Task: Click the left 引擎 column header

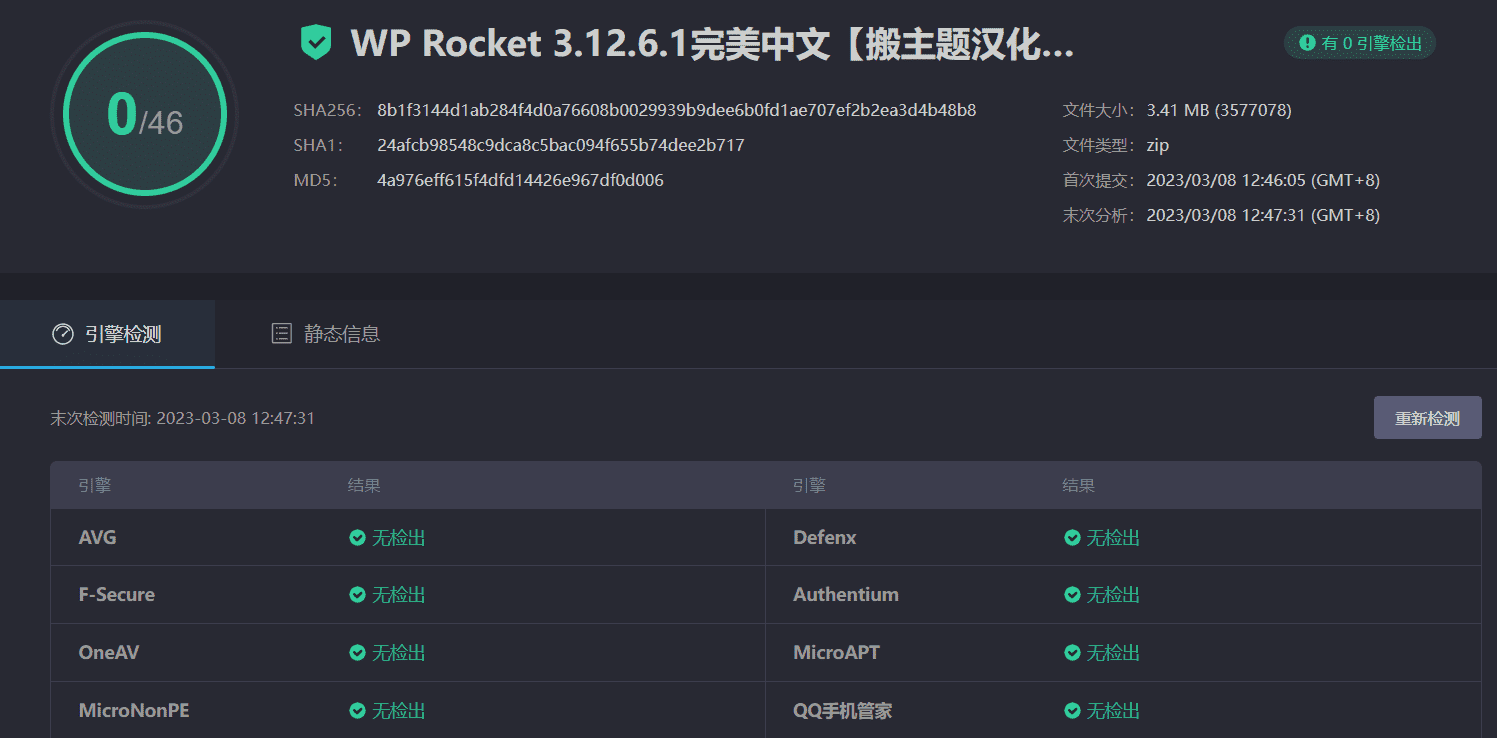Action: [x=95, y=486]
